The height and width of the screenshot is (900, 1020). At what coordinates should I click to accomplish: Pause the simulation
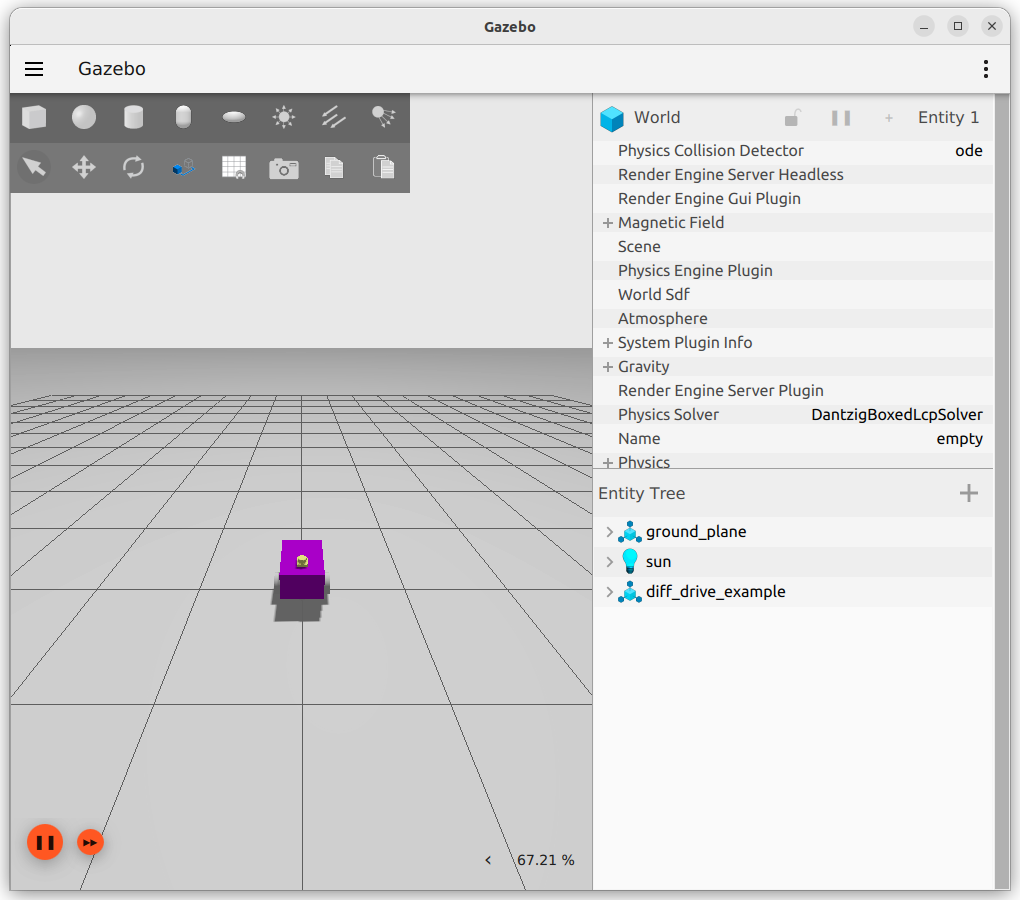click(45, 842)
